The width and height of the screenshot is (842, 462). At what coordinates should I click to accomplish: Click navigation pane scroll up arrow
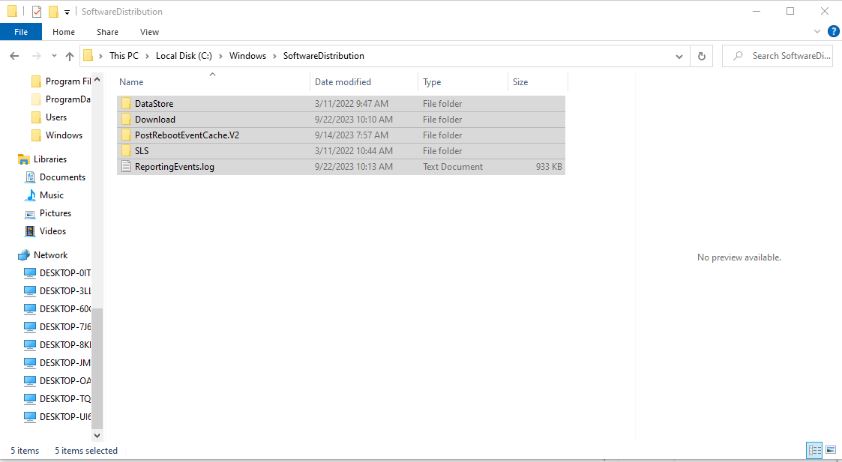(97, 80)
